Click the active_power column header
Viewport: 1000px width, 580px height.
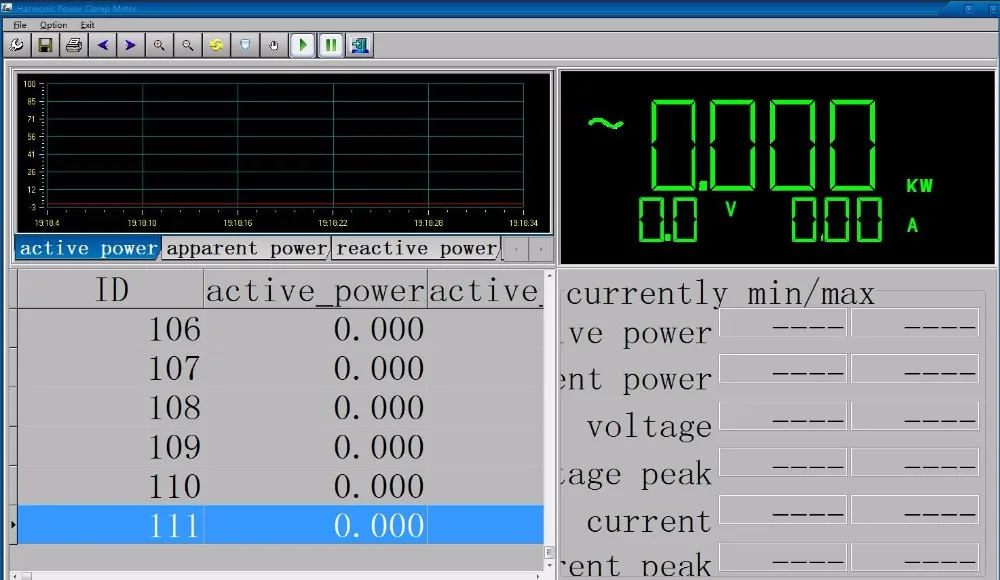tap(315, 290)
